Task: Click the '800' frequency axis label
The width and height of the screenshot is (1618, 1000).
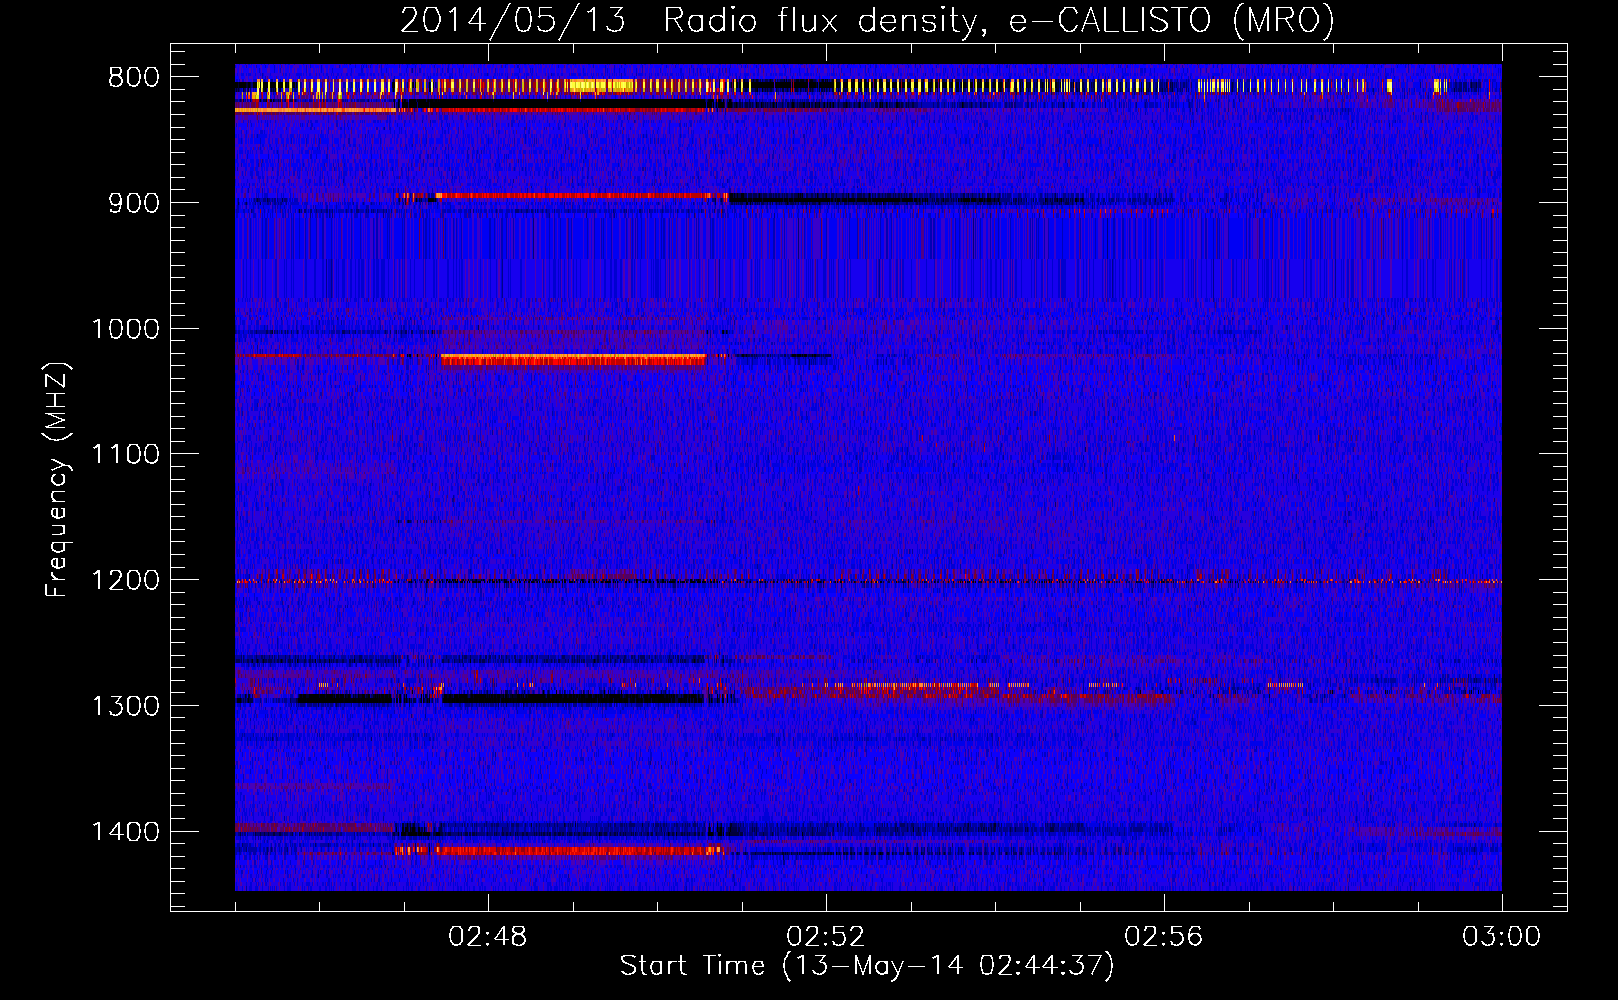Action: (x=134, y=77)
